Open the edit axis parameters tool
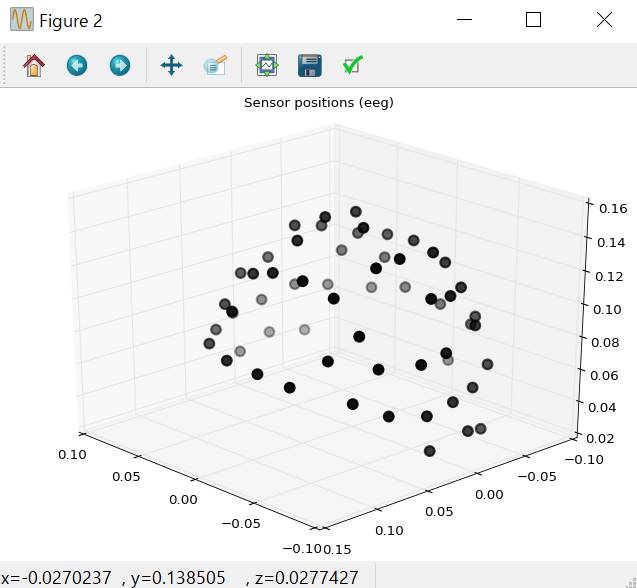637x588 pixels. click(x=353, y=66)
